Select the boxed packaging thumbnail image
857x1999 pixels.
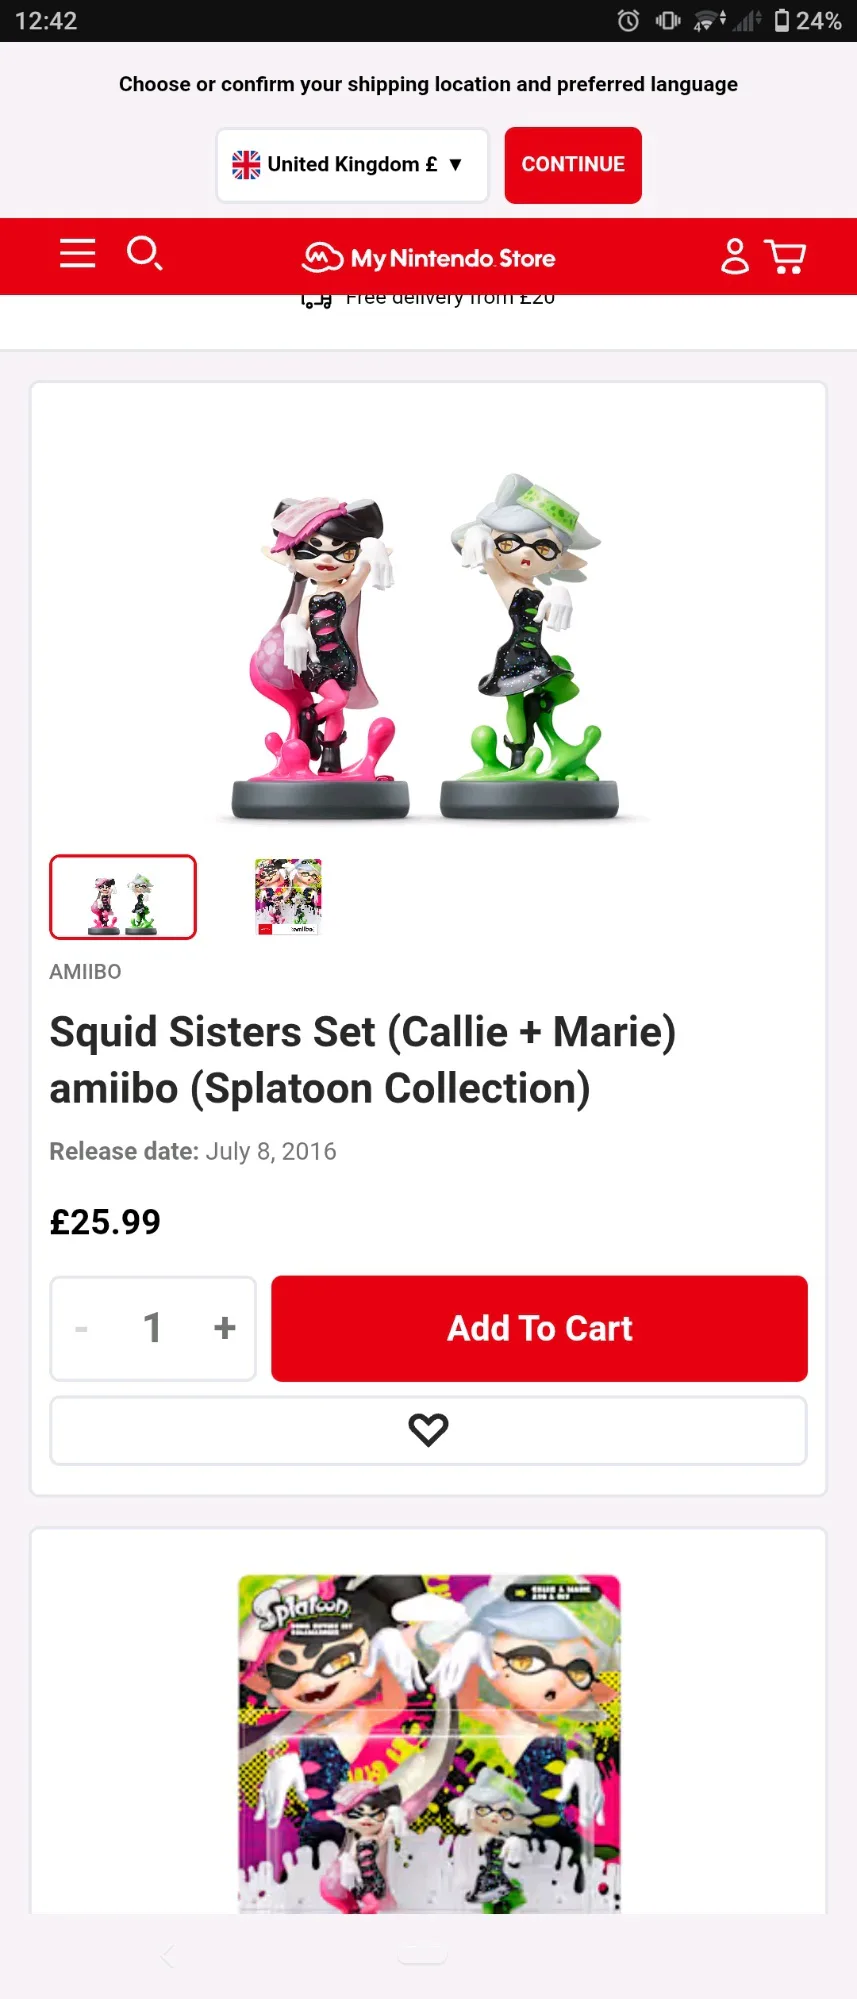[288, 897]
